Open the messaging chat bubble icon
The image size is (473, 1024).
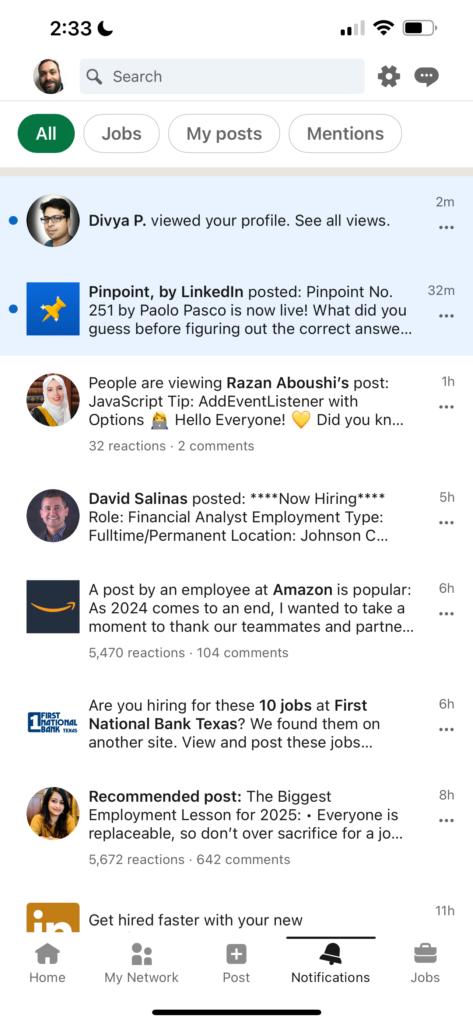point(427,77)
